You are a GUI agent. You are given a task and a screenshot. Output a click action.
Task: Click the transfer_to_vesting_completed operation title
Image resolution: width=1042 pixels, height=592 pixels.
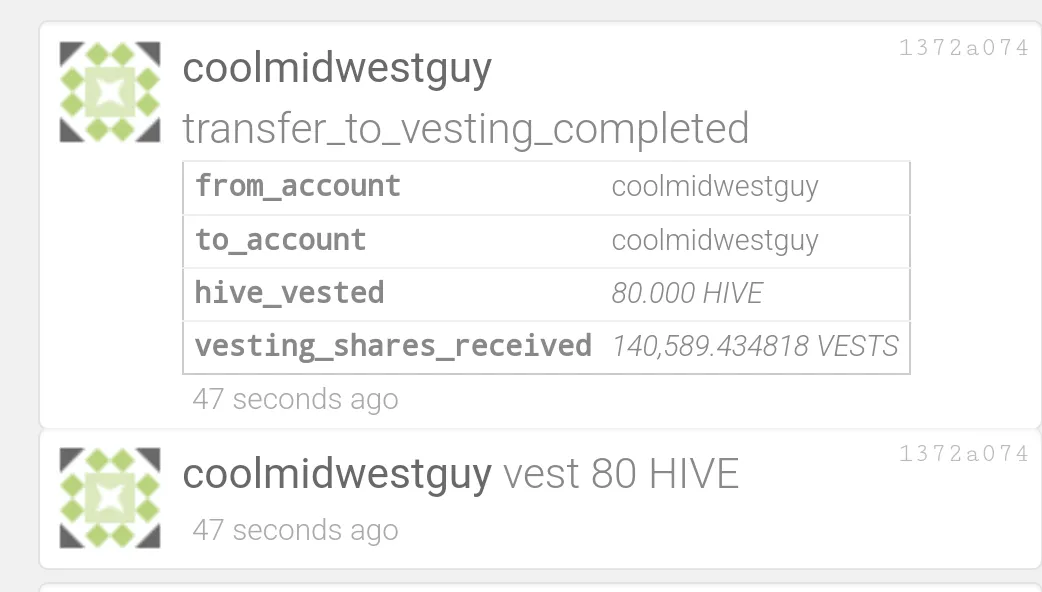pyautogui.click(x=465, y=129)
